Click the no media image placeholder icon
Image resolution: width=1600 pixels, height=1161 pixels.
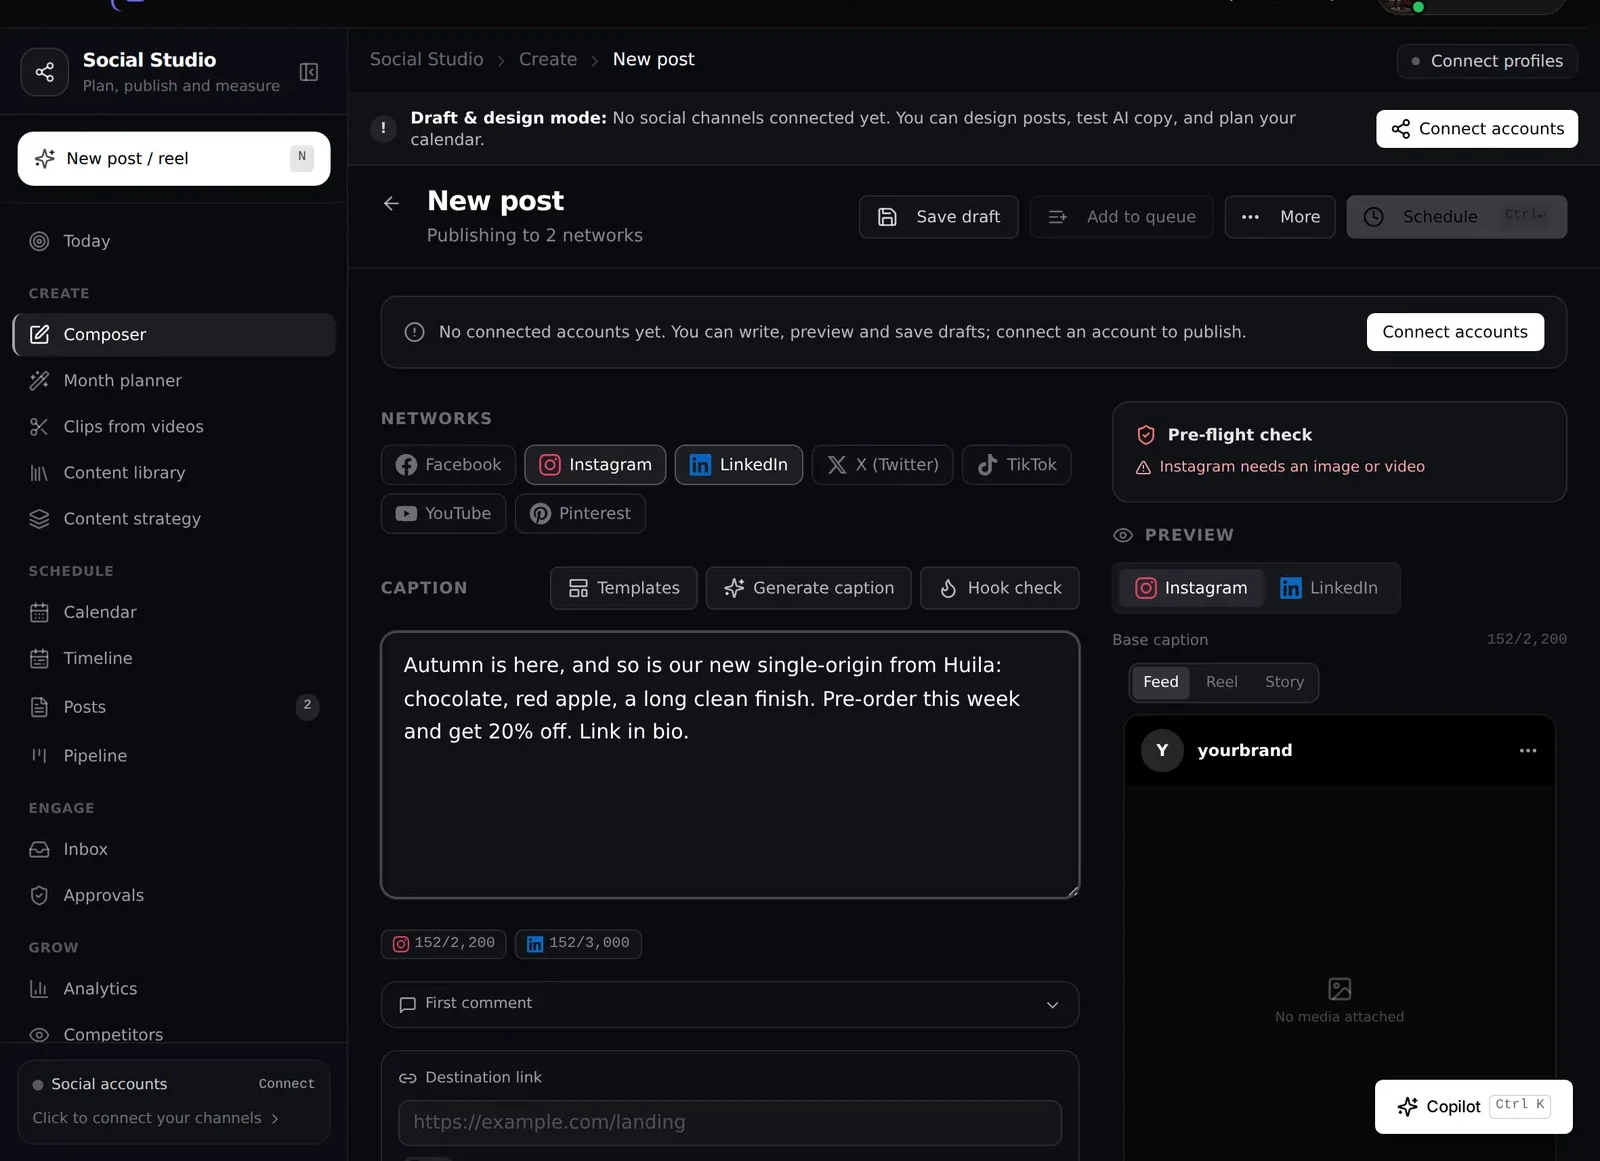click(x=1340, y=989)
